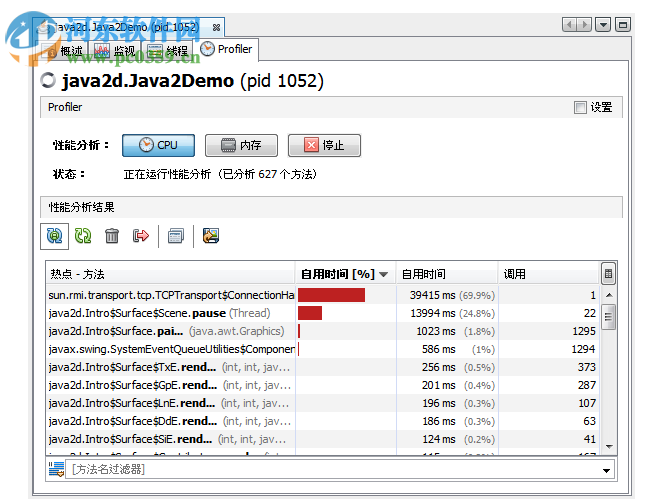Screen dimensions: 655x500
Task: Switch to the 线程 tab
Action: [168, 51]
